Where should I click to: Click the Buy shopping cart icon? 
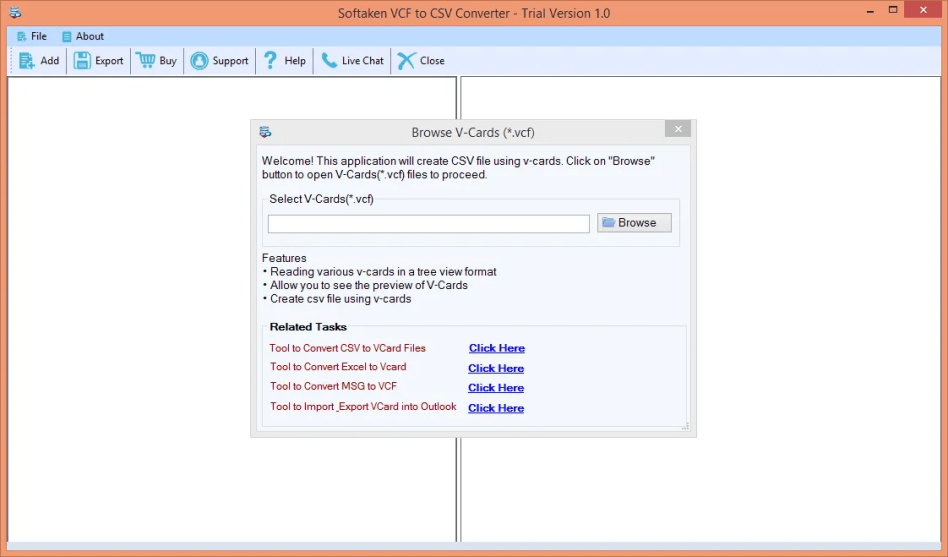146,60
